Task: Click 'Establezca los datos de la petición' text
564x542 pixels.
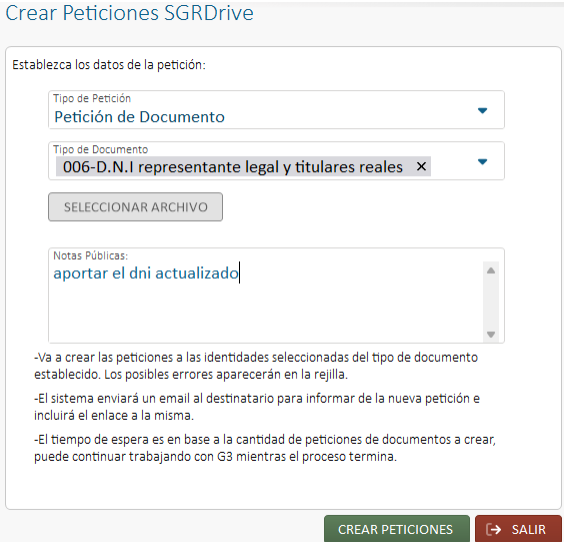Action: 109,65
